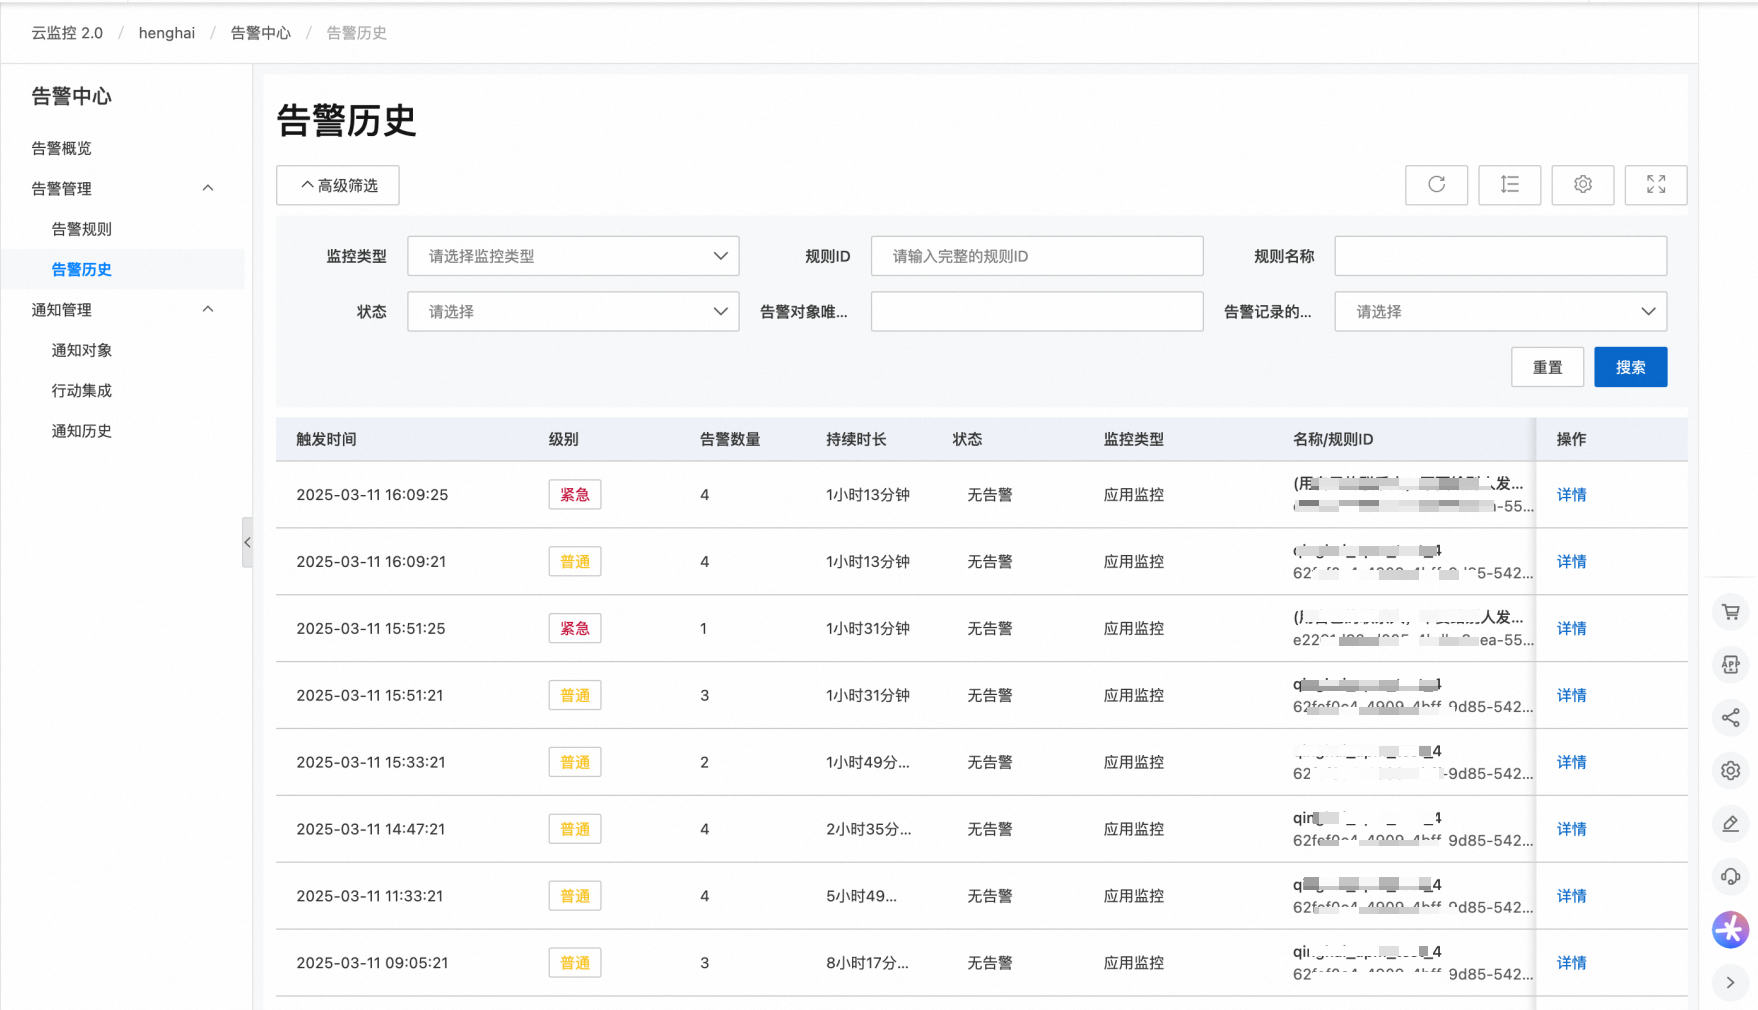Click the 持续时长 column header
The height and width of the screenshot is (1010, 1758).
click(x=856, y=440)
